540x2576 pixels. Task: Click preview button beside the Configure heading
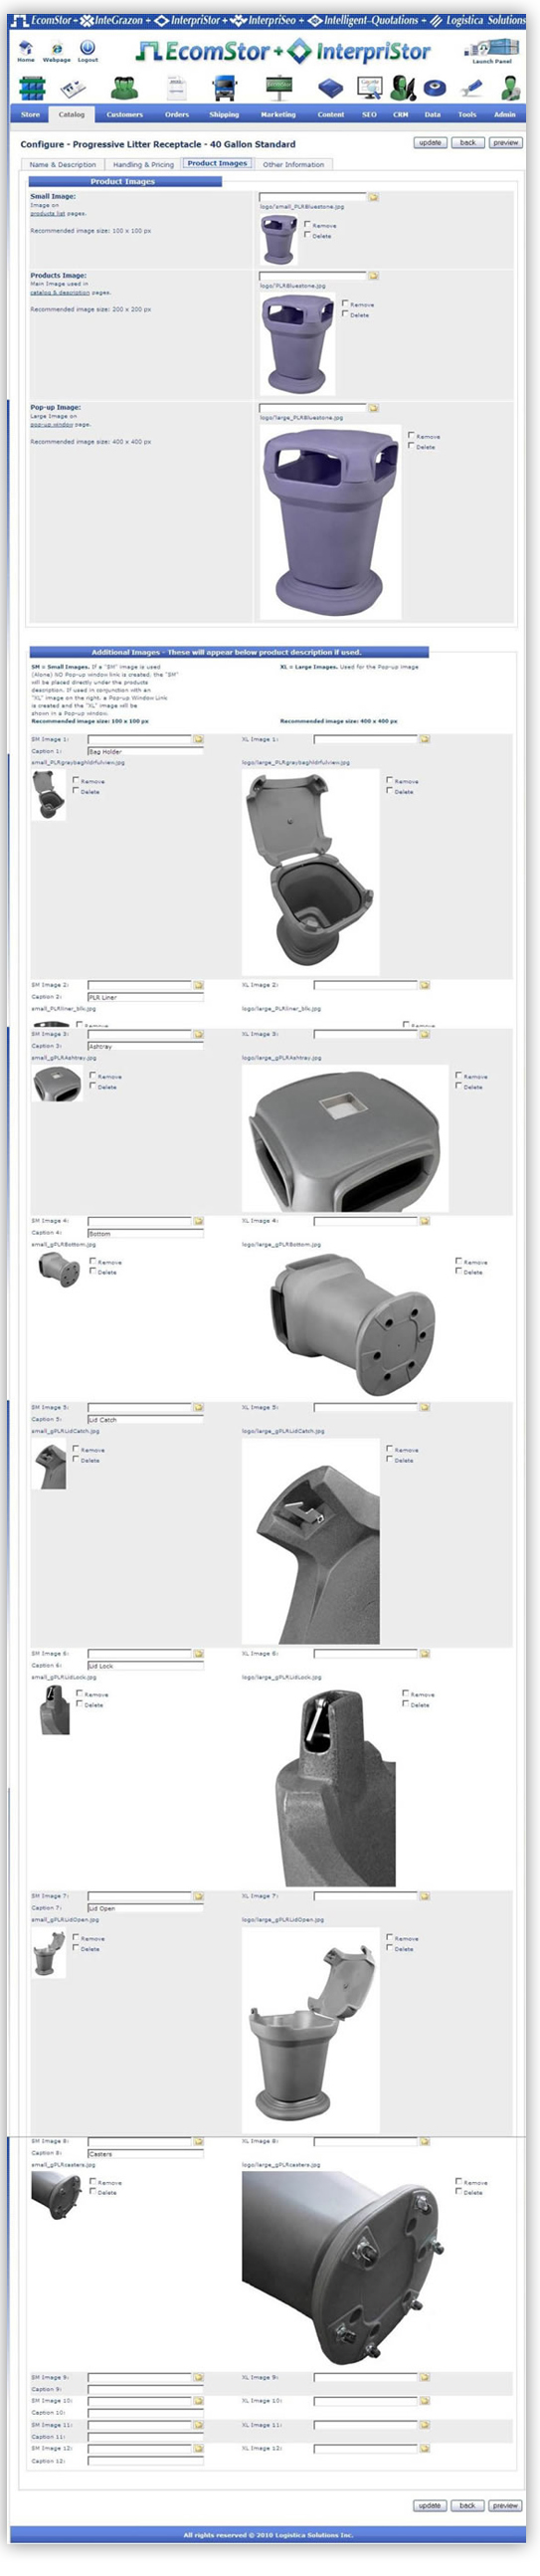coord(505,143)
